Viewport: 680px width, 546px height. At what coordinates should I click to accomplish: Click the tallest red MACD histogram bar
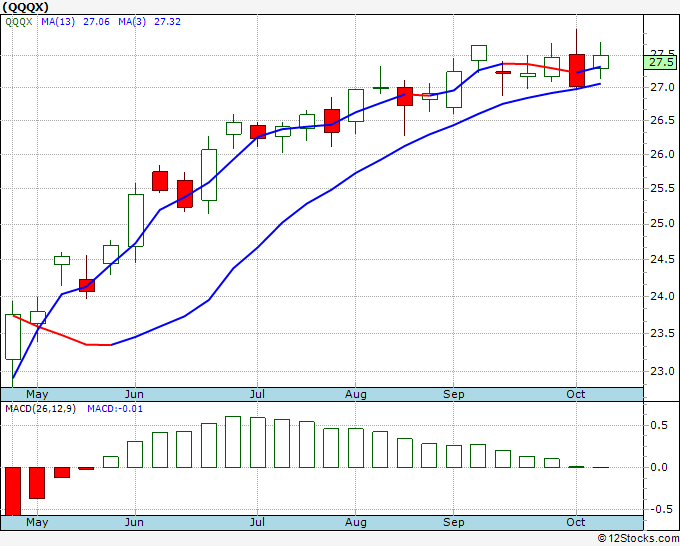pyautogui.click(x=13, y=491)
